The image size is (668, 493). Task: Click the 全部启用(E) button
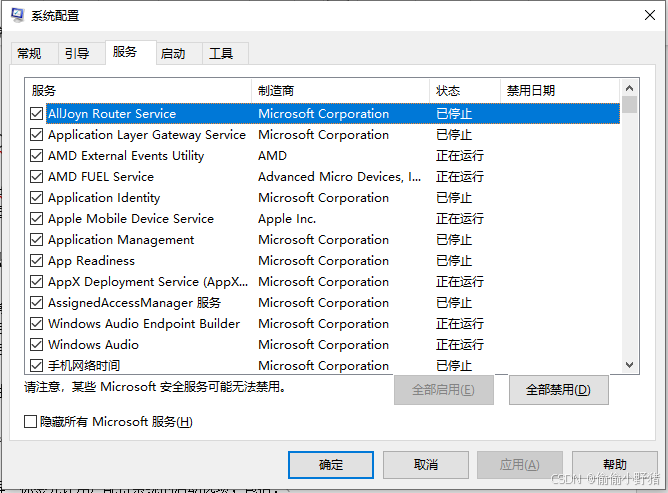click(443, 390)
